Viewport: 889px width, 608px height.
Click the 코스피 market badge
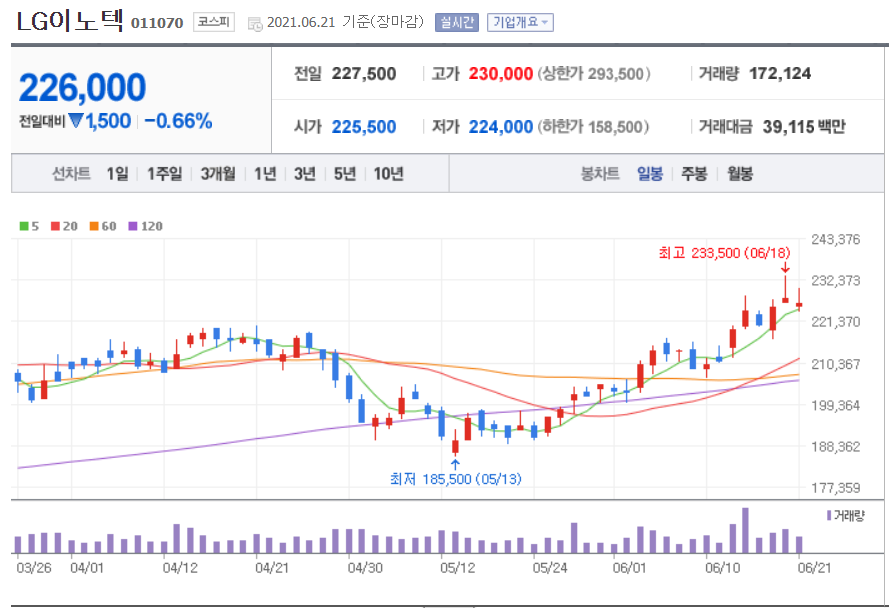[214, 23]
